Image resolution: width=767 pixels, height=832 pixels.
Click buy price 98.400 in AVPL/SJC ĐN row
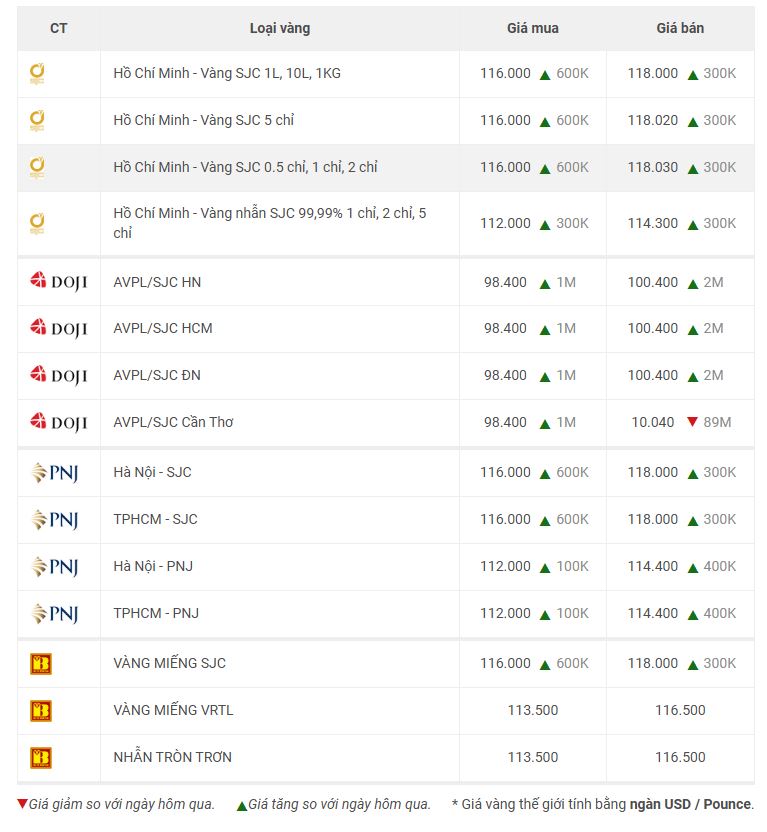point(505,376)
